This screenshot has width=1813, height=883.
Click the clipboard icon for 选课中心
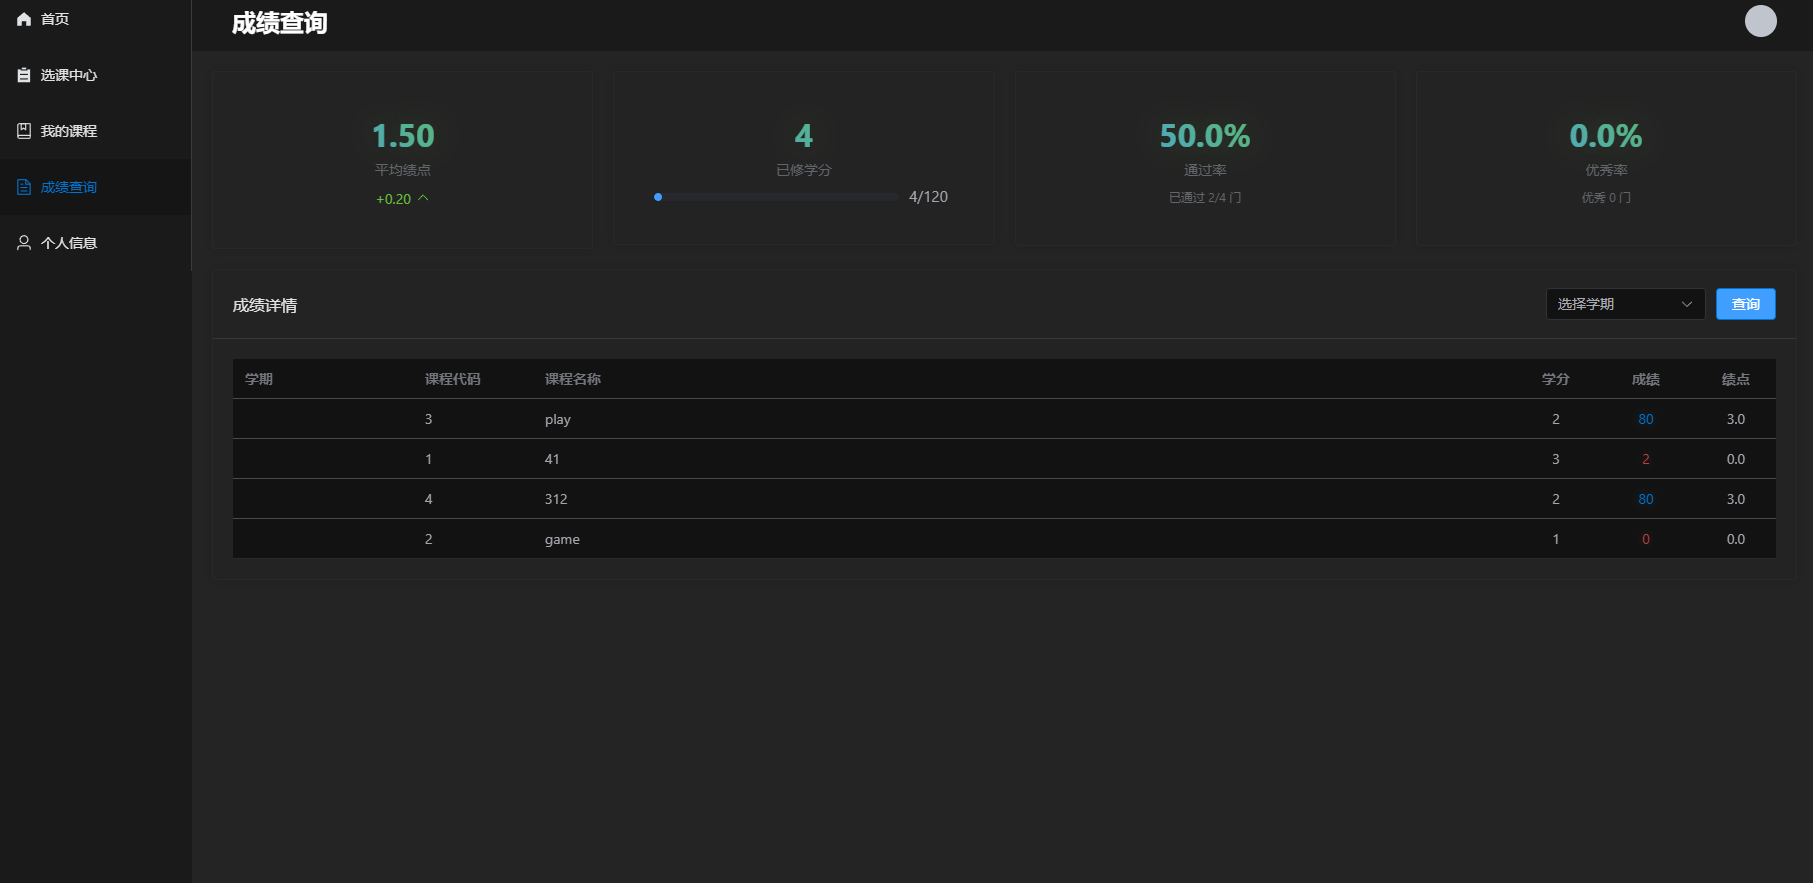24,75
